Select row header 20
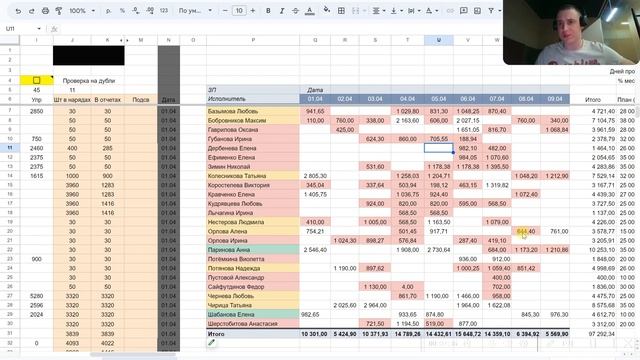This screenshot has height=360, width=640. coord(10,231)
